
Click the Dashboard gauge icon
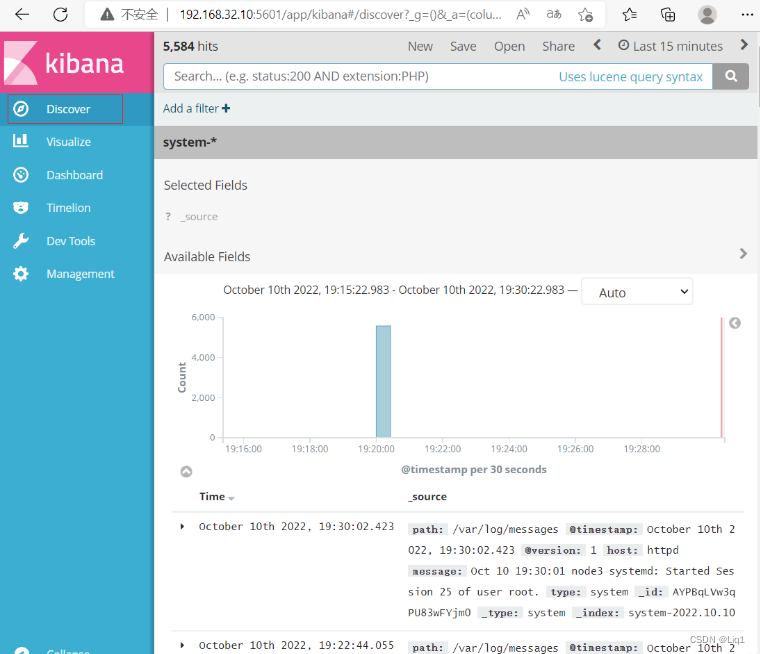20,175
